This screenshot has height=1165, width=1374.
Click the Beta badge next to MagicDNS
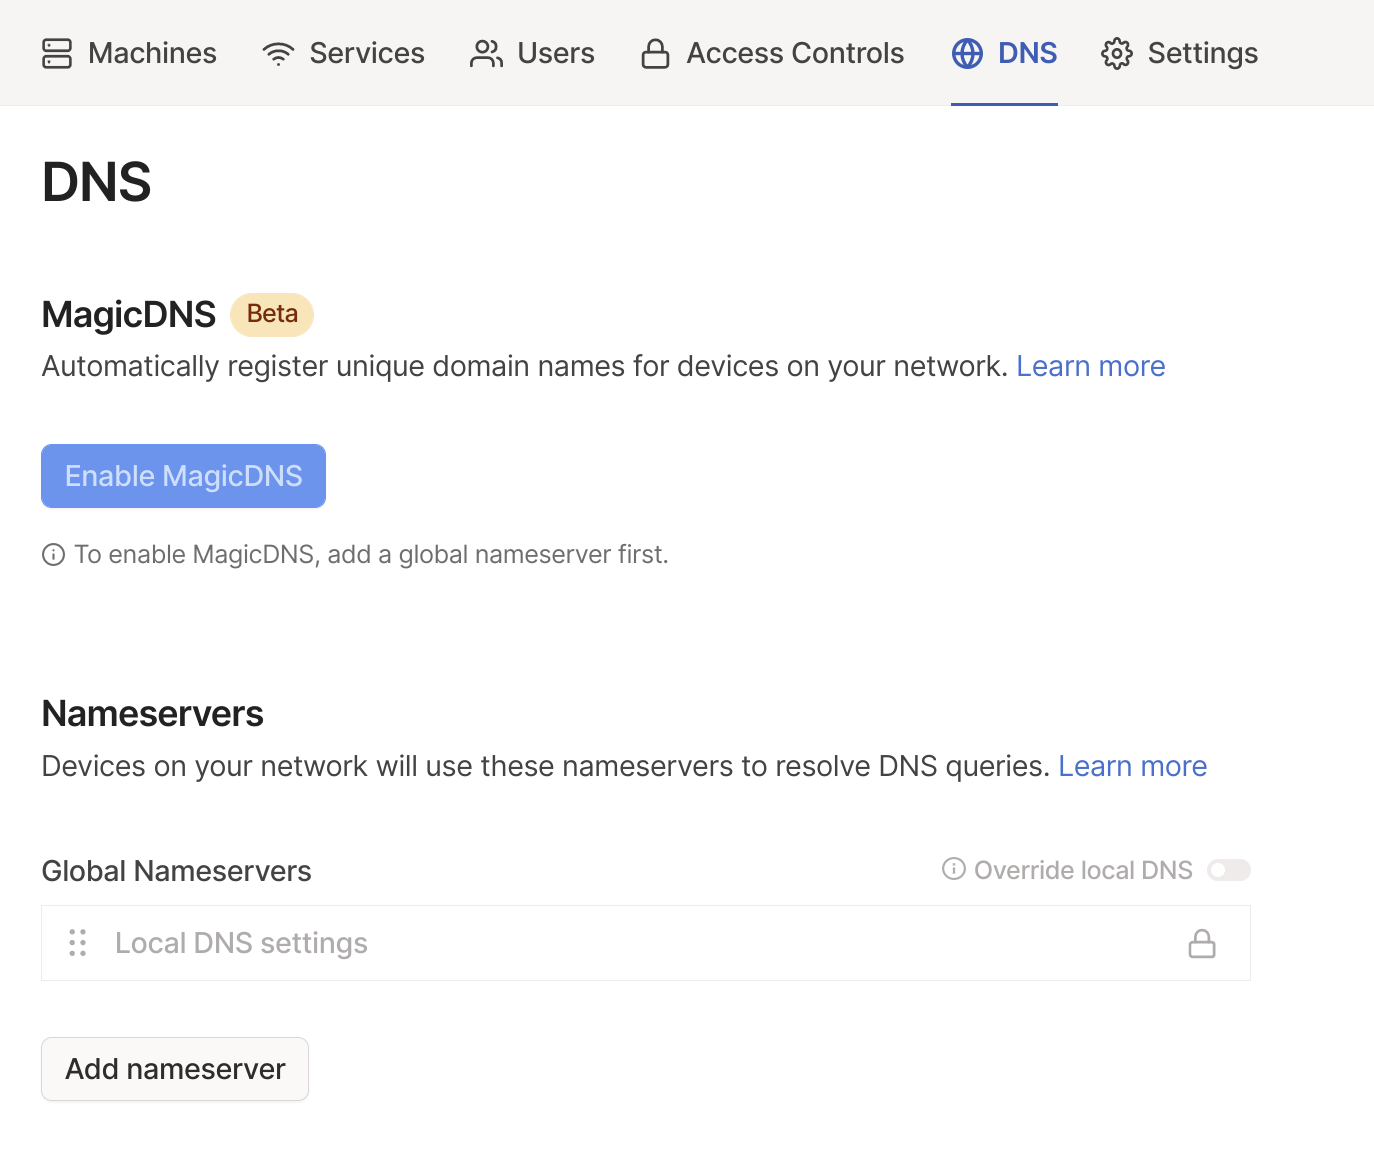point(272,314)
